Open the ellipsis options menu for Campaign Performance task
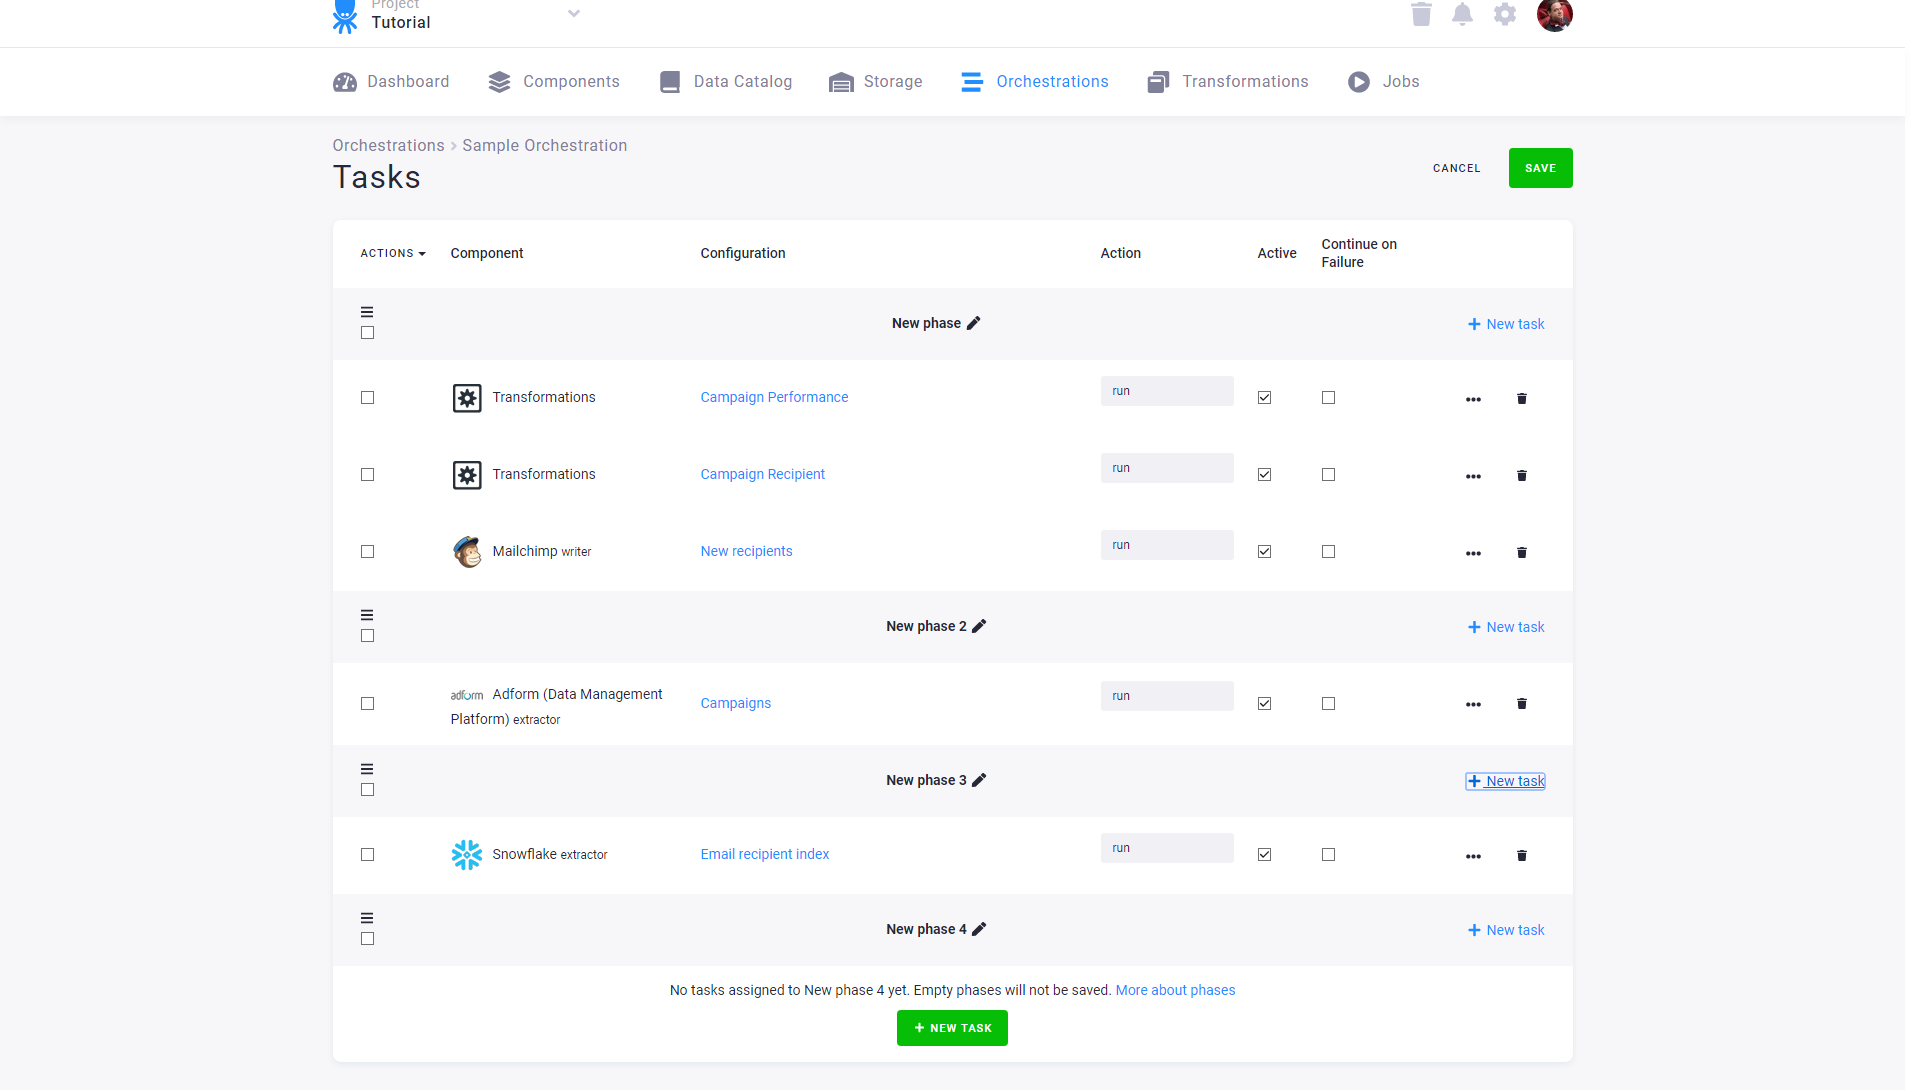This screenshot has width=1920, height=1090. 1473,398
